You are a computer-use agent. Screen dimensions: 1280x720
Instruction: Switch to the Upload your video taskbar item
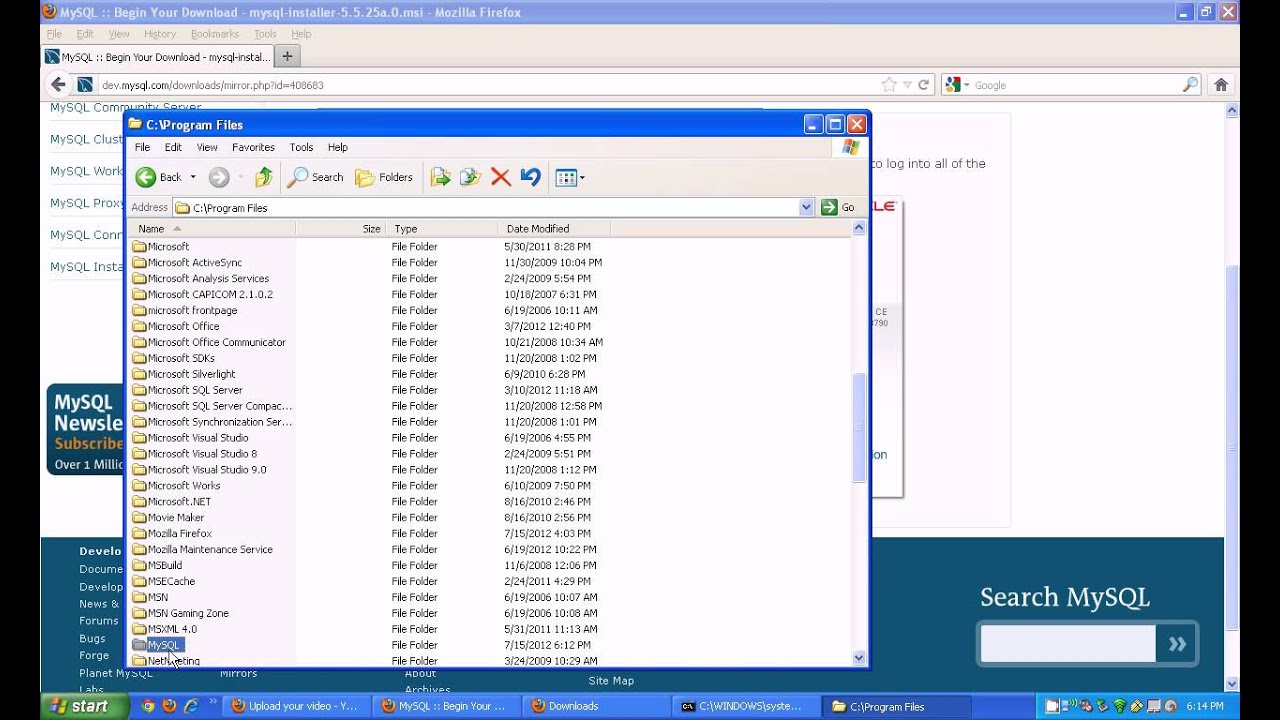point(295,706)
